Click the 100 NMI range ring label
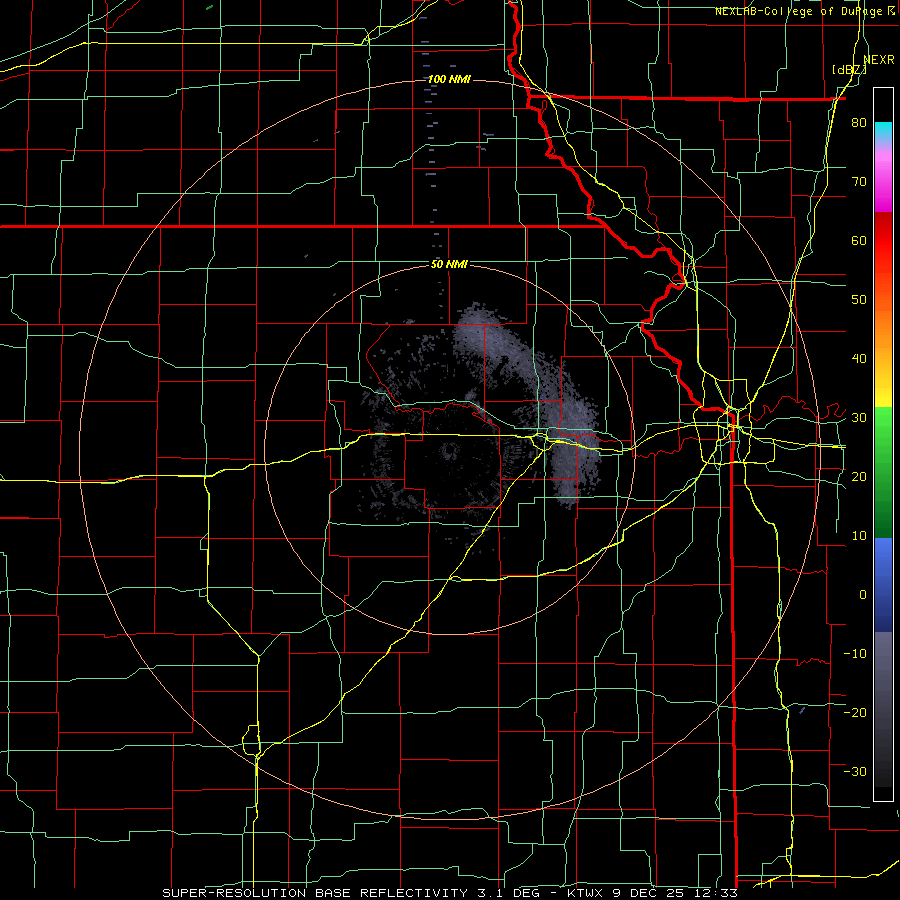 (449, 79)
